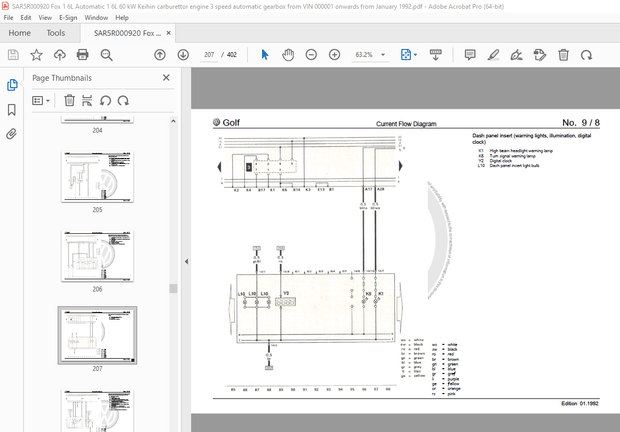The height and width of the screenshot is (432, 620).
Task: Select page 206 thumbnail
Action: tap(97, 256)
